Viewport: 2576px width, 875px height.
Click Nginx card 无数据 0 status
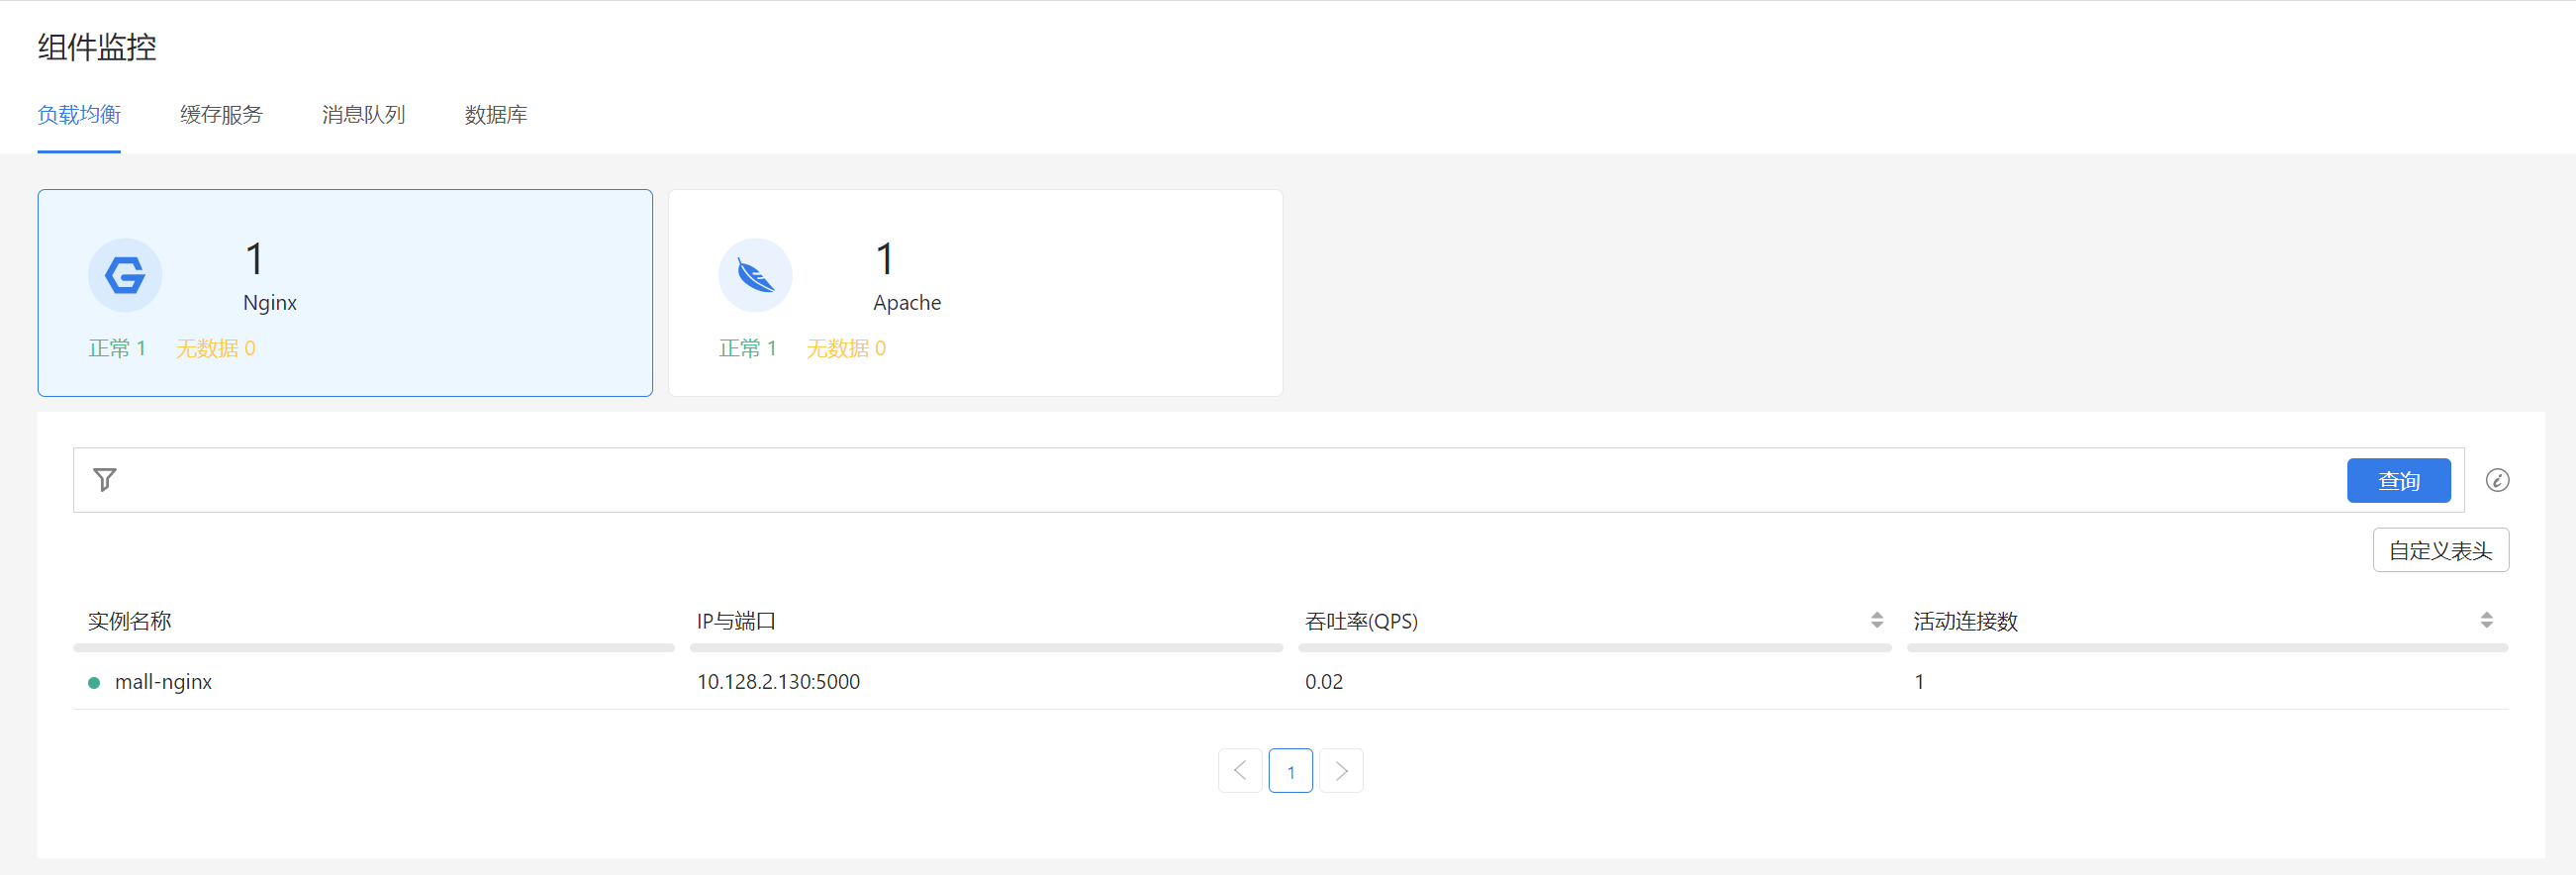(216, 348)
